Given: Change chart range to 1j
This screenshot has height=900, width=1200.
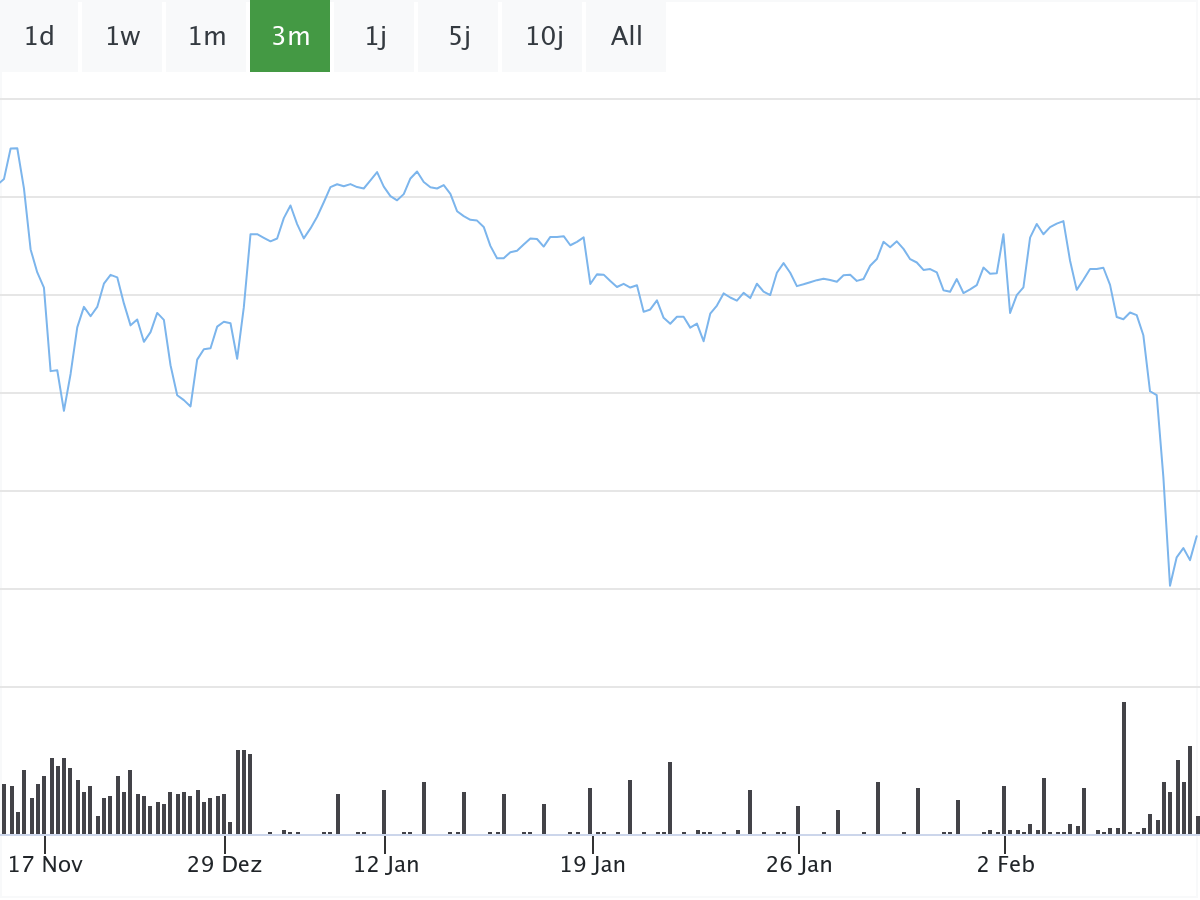Looking at the screenshot, I should pyautogui.click(x=375, y=37).
